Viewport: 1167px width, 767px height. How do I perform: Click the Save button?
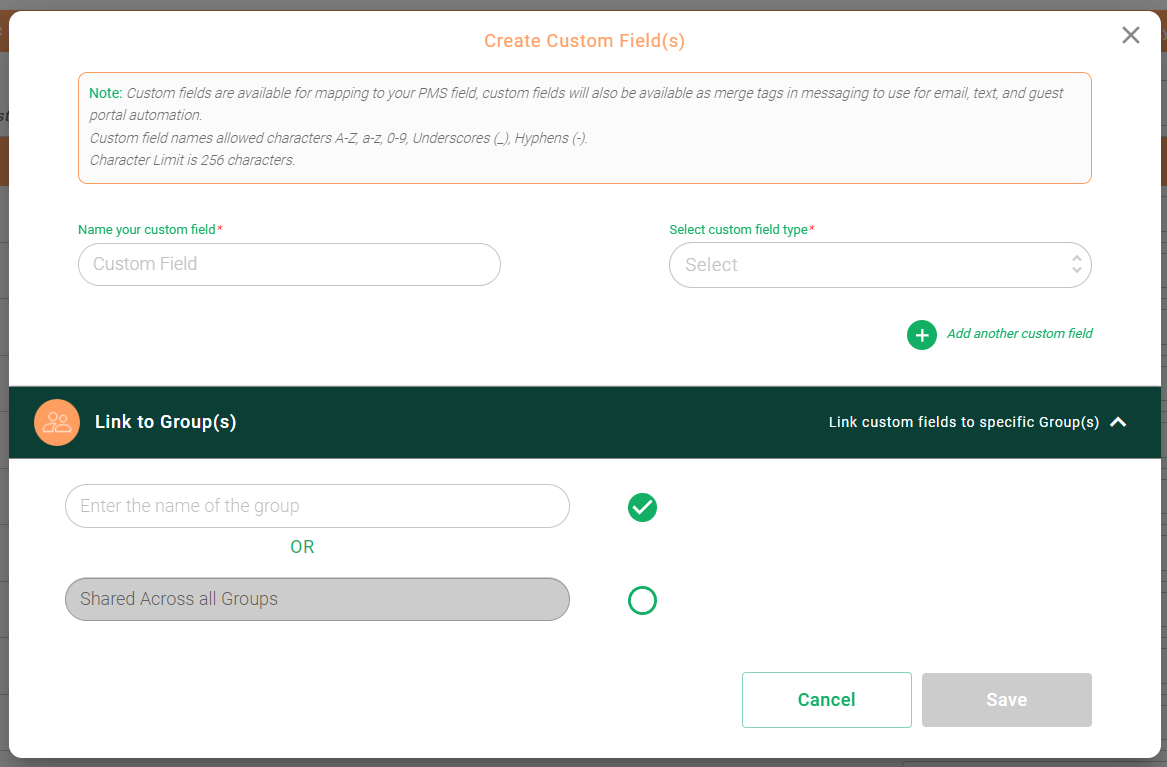(1007, 700)
